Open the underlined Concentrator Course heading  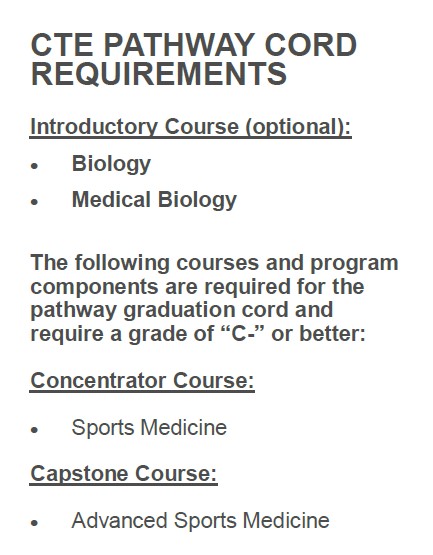(142, 381)
